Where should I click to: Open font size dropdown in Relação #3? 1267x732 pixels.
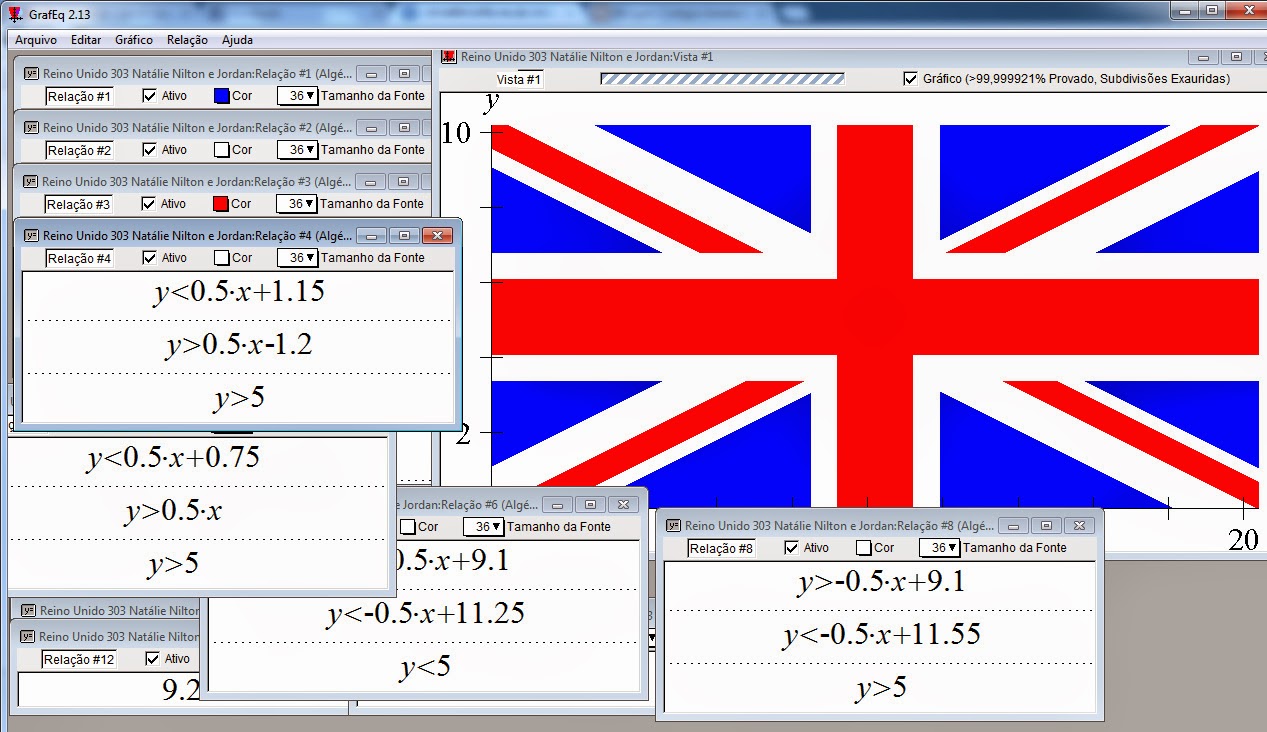click(x=297, y=204)
